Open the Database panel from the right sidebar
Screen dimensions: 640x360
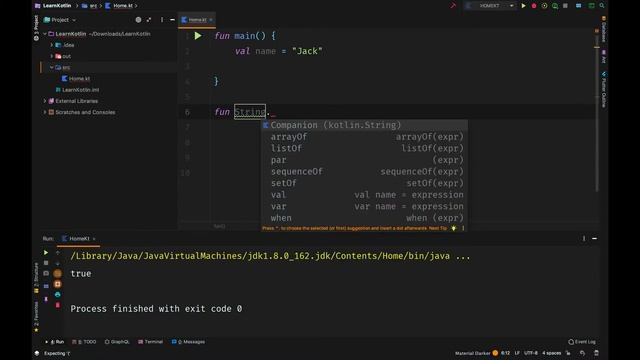click(x=603, y=29)
